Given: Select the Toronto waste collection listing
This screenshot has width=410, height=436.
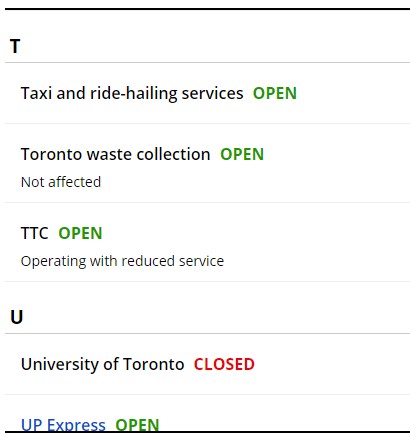Looking at the screenshot, I should [116, 154].
